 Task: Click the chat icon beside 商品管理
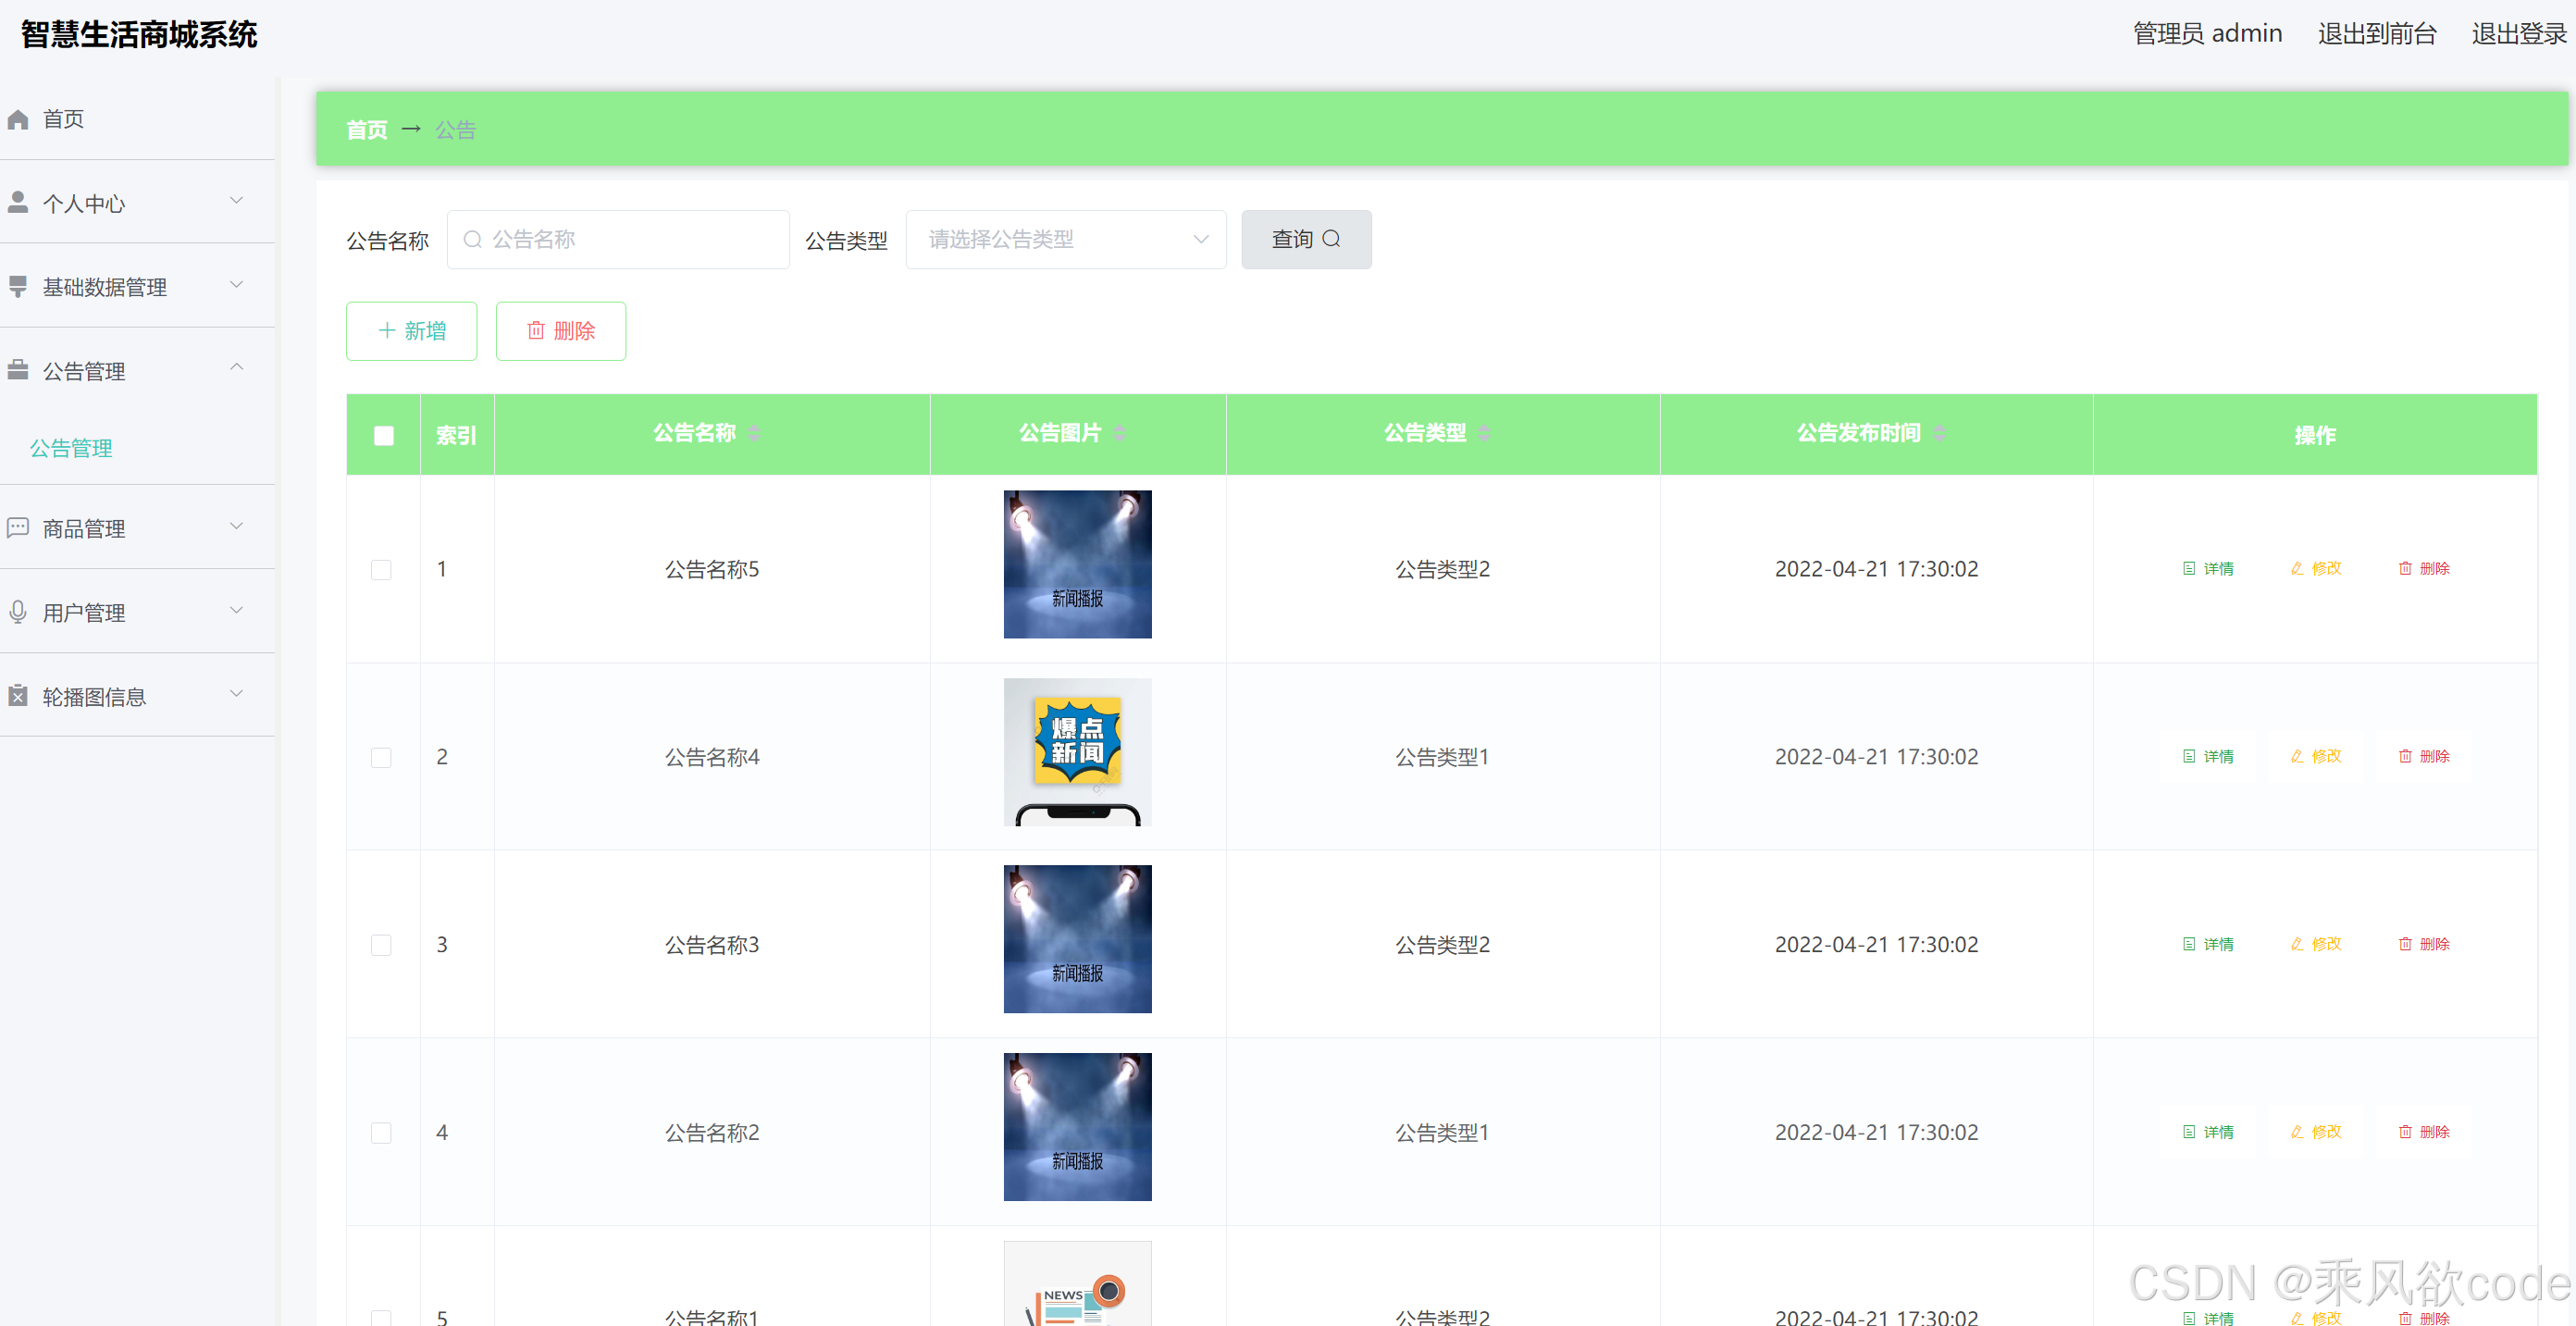(18, 528)
